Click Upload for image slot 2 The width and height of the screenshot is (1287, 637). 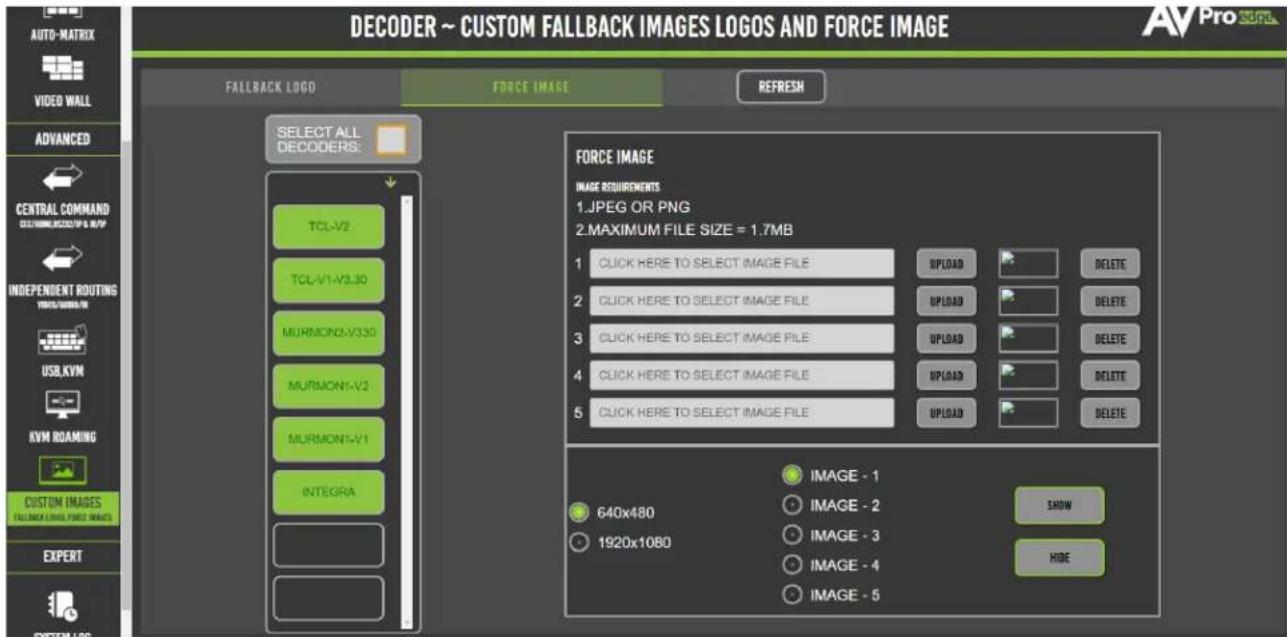pyautogui.click(x=946, y=302)
